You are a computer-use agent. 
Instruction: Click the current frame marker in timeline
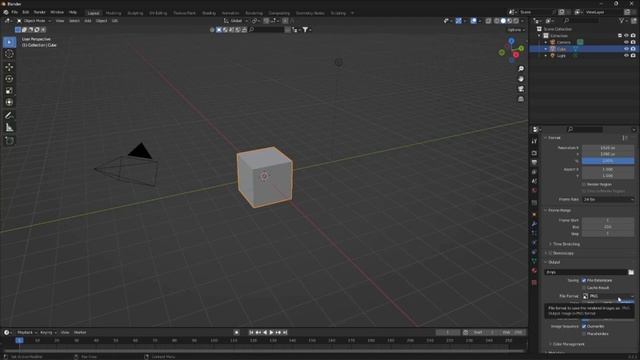[19, 340]
